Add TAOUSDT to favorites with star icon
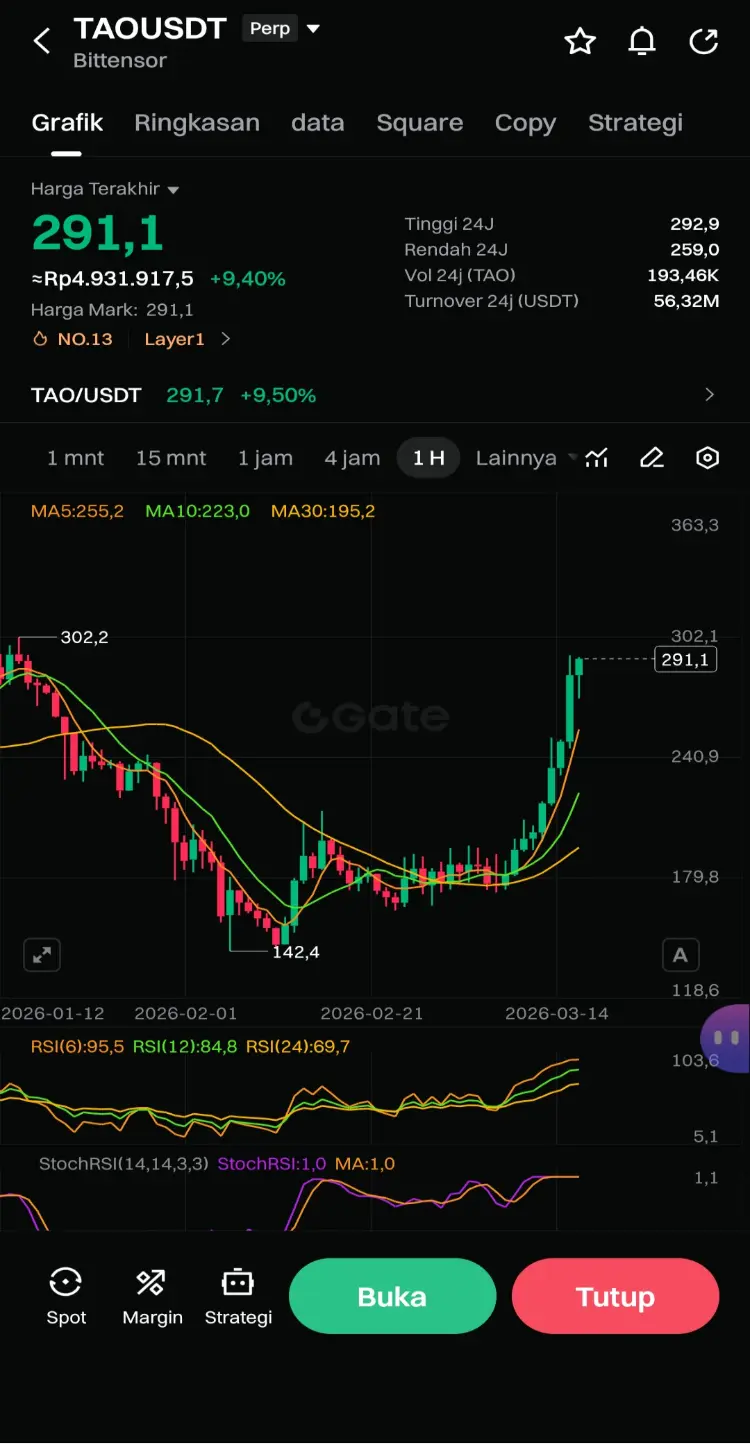Image resolution: width=750 pixels, height=1444 pixels. [580, 41]
